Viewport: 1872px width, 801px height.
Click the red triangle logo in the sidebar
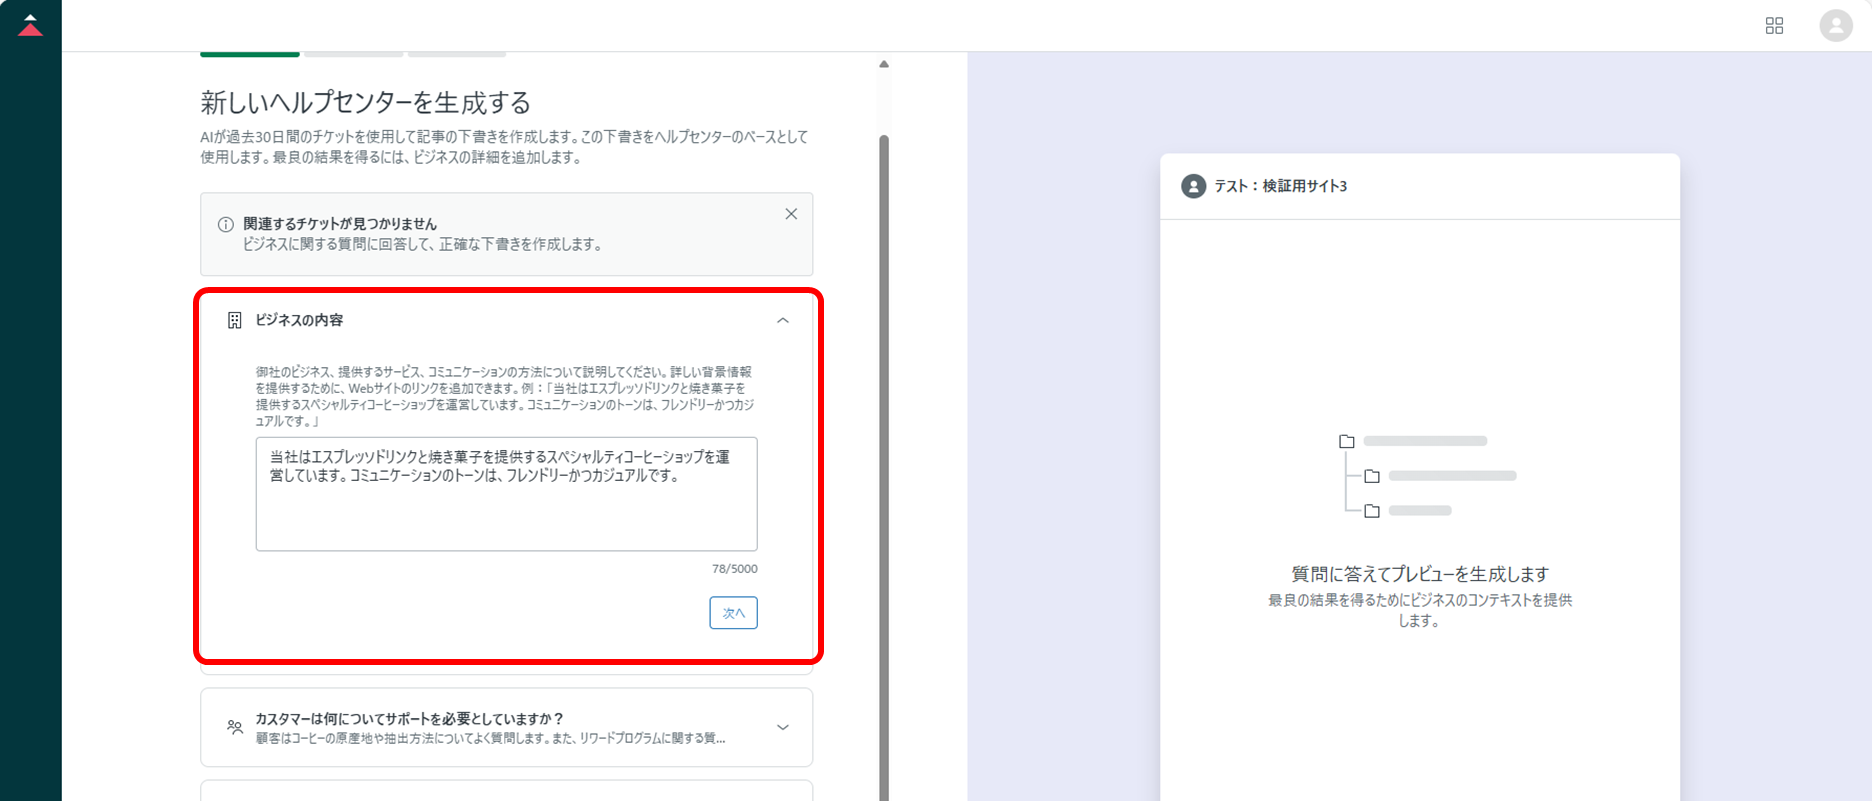(30, 26)
